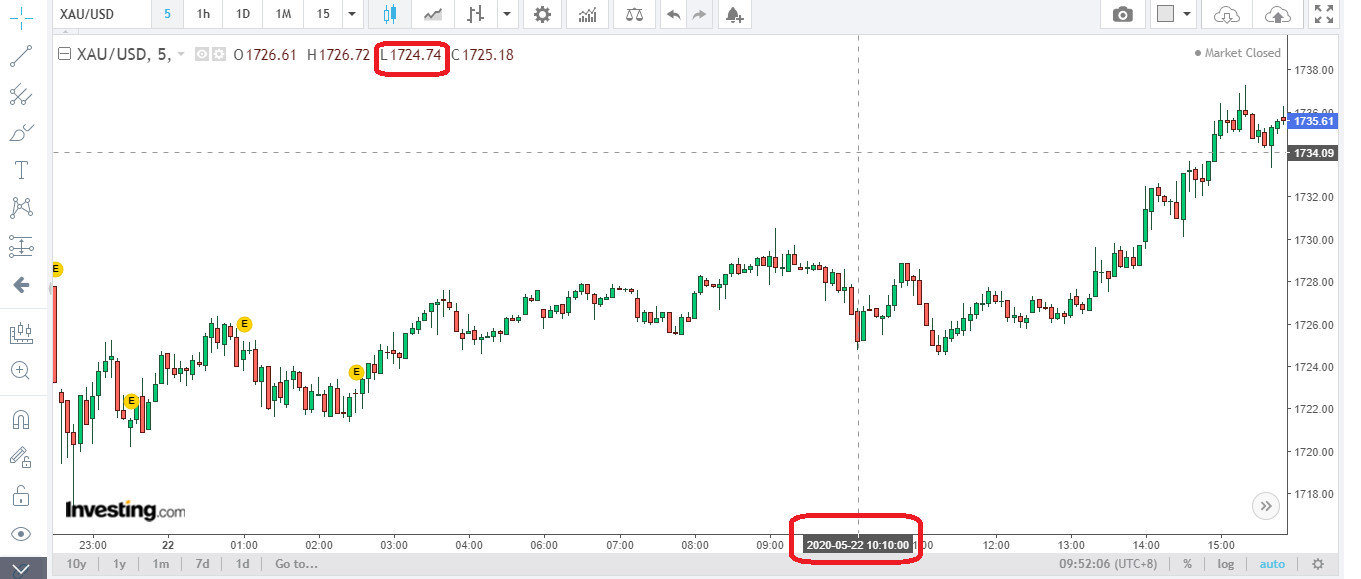Enable the magnet mode tool

[21, 418]
